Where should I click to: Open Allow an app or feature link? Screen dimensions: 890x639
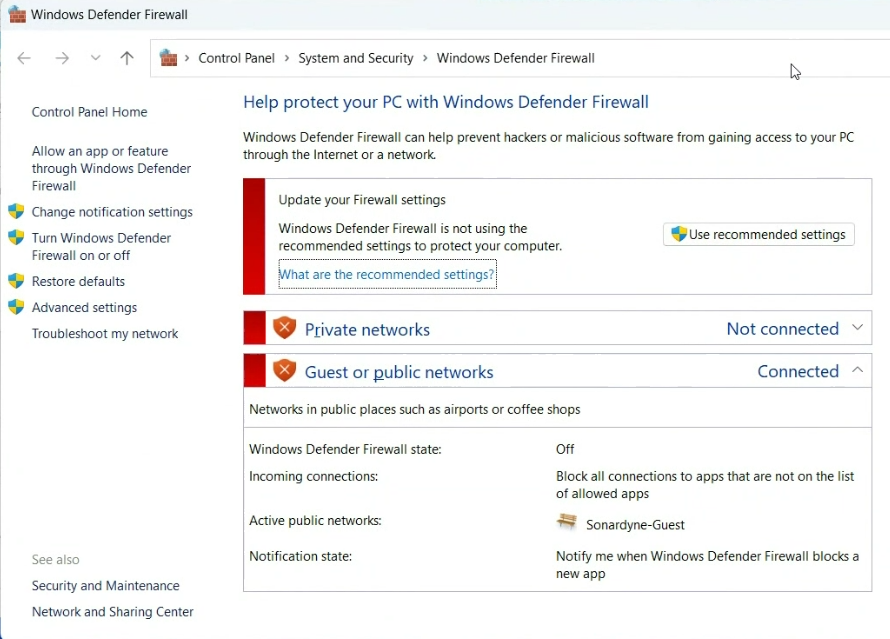click(x=111, y=169)
